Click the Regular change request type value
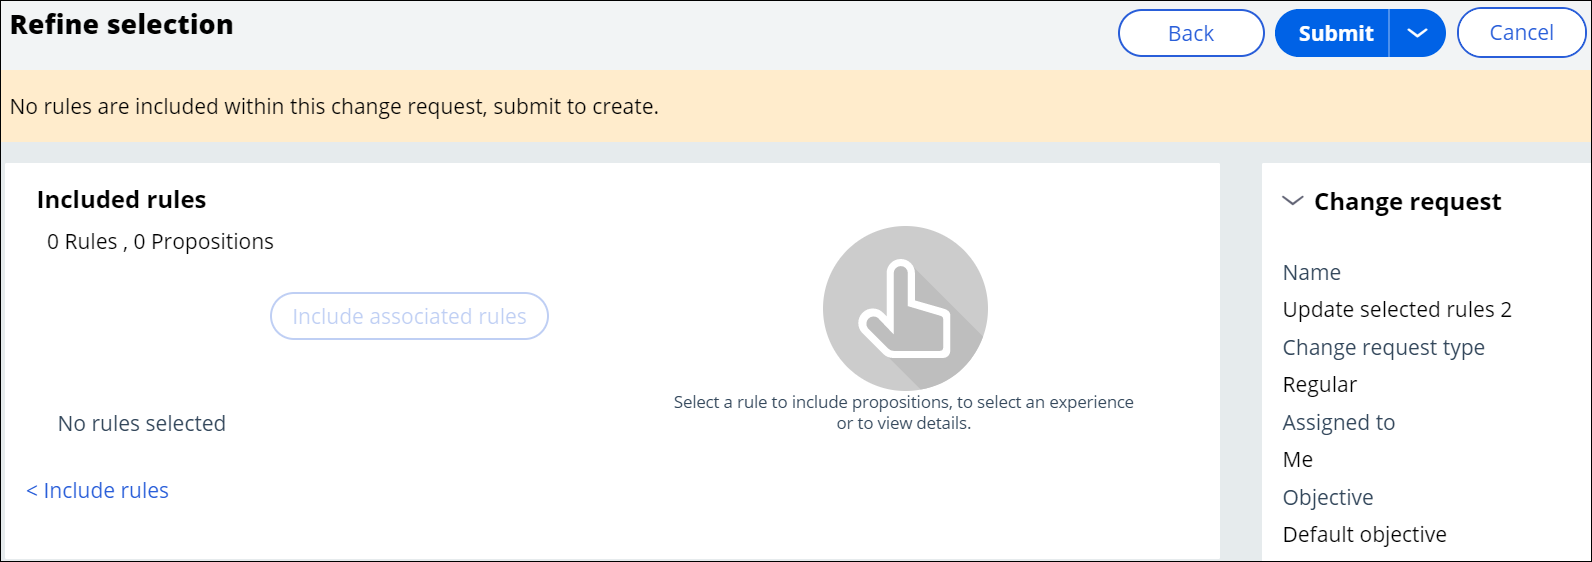Image resolution: width=1592 pixels, height=562 pixels. (x=1319, y=385)
